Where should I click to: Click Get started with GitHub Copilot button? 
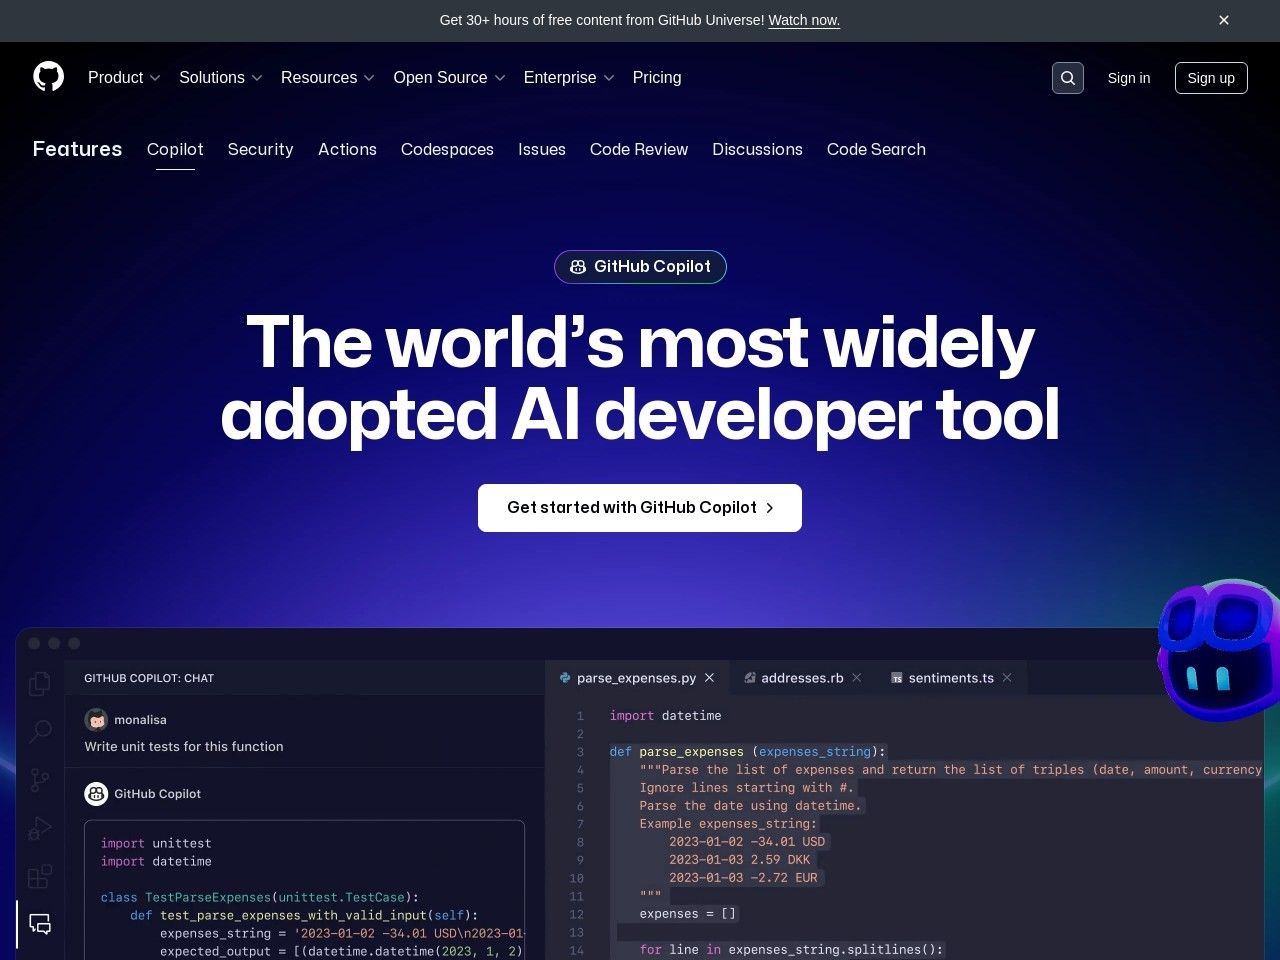[640, 508]
